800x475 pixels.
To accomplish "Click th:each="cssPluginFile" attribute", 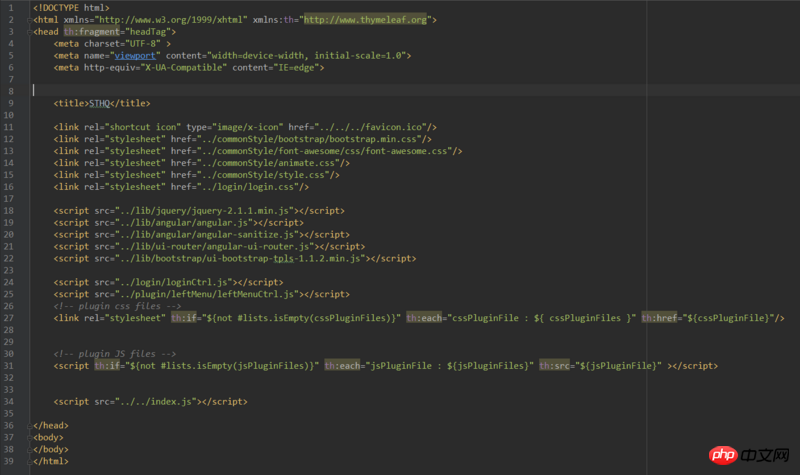I will tap(521, 318).
